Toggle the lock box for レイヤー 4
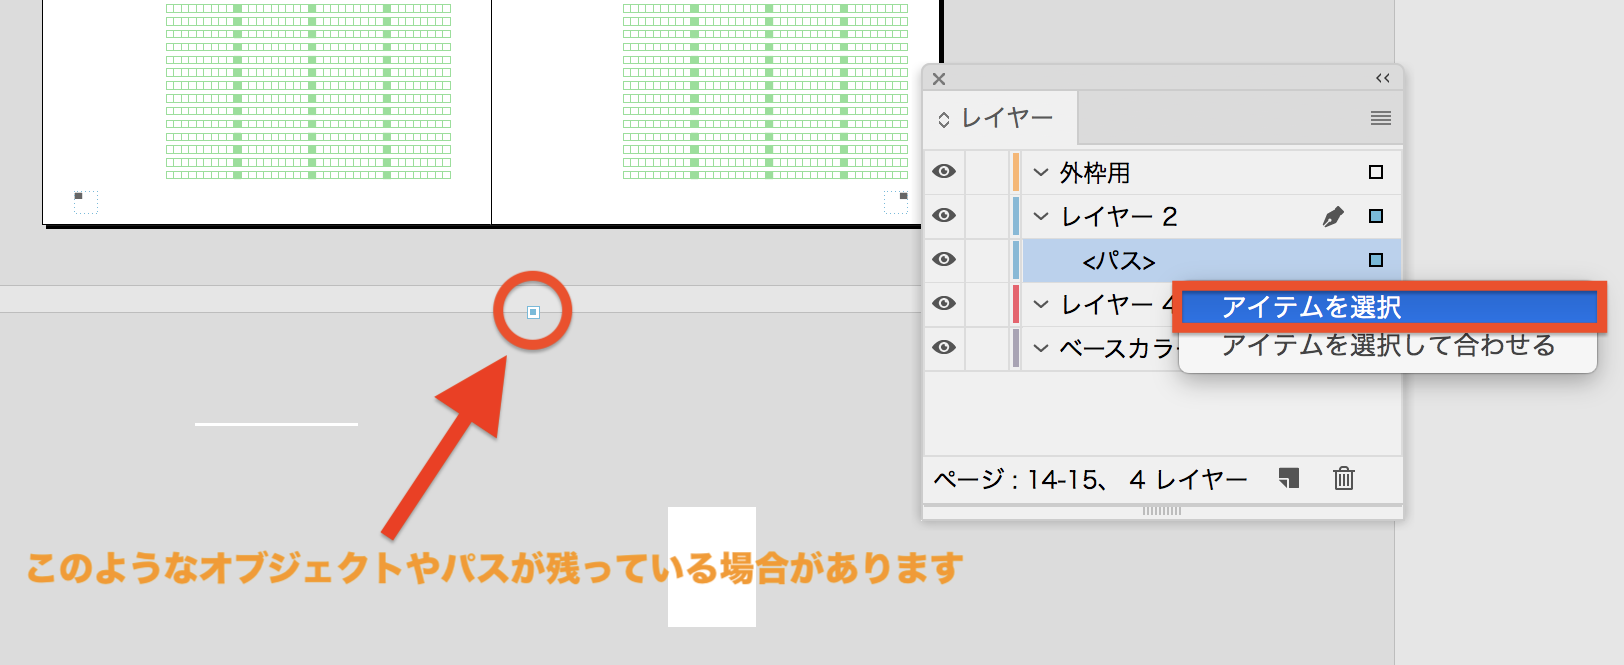Image resolution: width=1624 pixels, height=665 pixels. [987, 304]
